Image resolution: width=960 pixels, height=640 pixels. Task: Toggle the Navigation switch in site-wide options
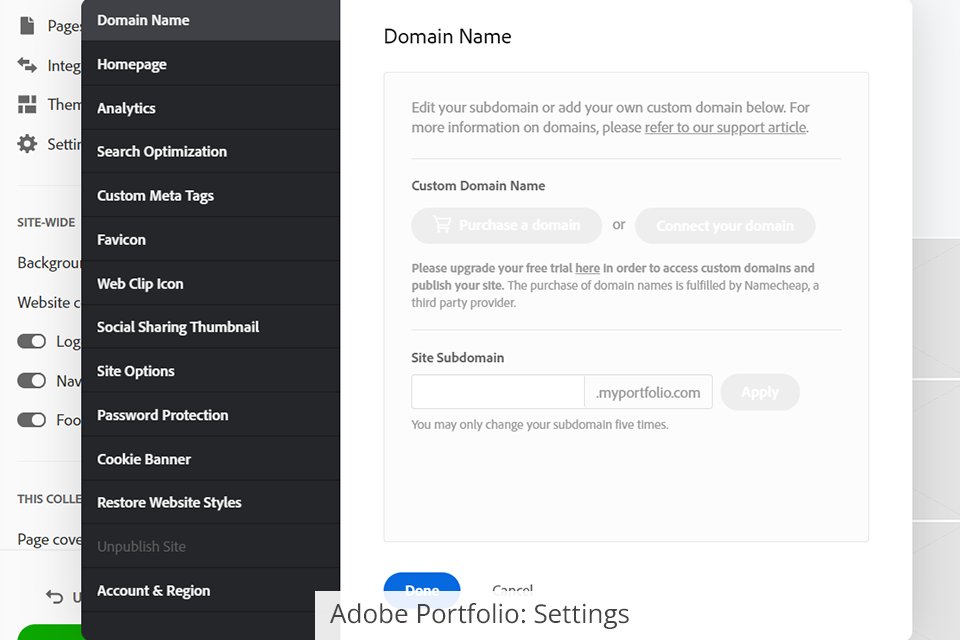32,380
